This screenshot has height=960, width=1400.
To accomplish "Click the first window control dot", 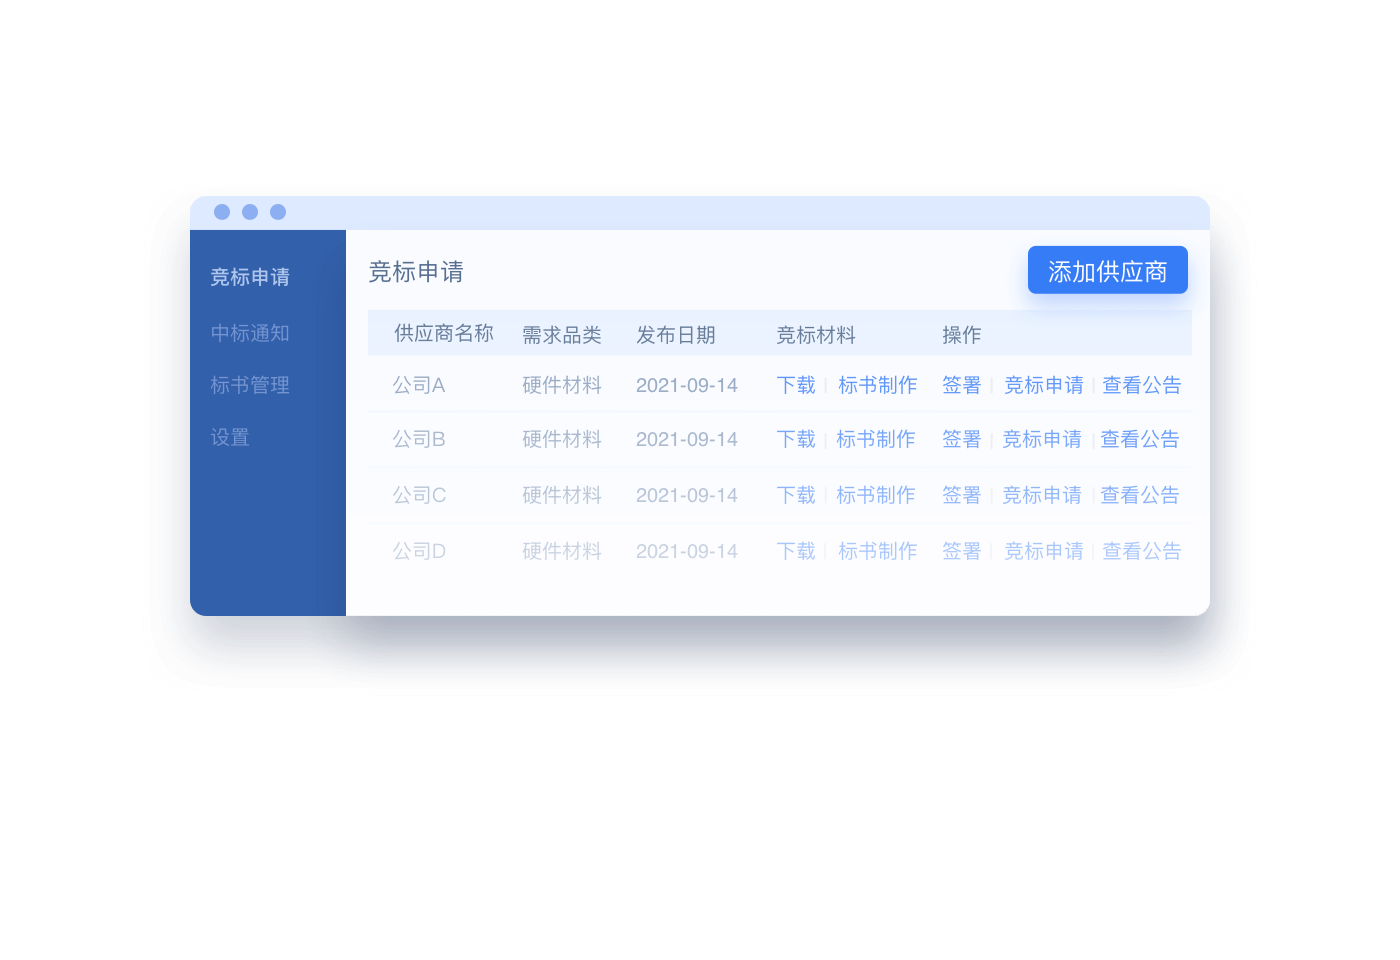I will pos(222,212).
